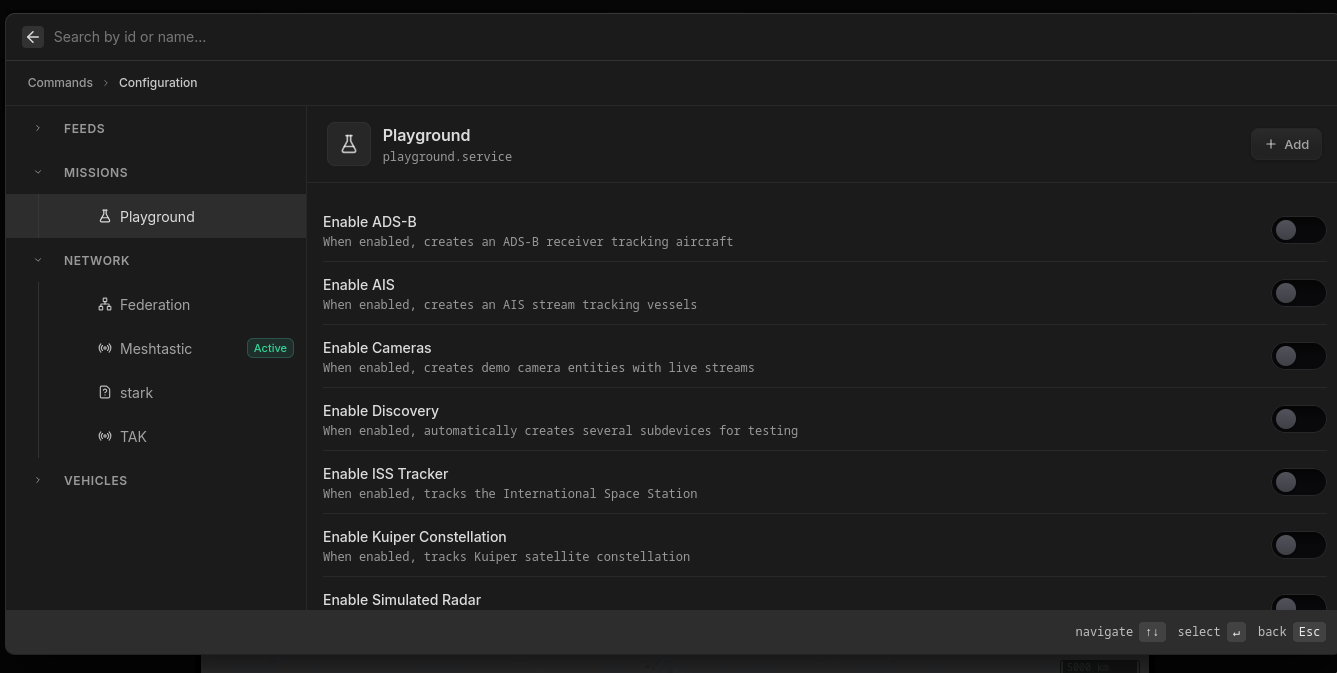Turn on the Enable AIS switch
The image size is (1337, 673).
tap(1298, 293)
